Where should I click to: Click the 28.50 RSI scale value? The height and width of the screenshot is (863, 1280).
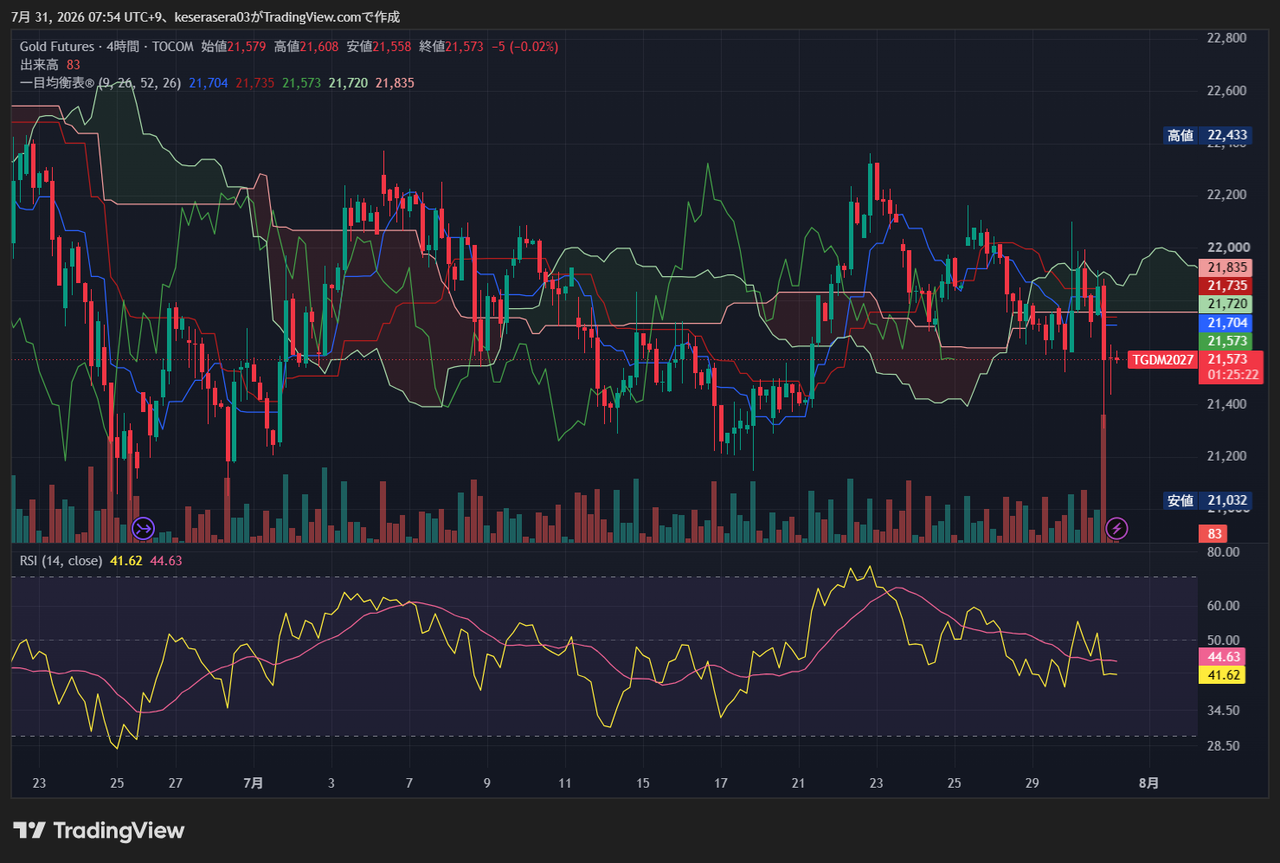(x=1224, y=746)
